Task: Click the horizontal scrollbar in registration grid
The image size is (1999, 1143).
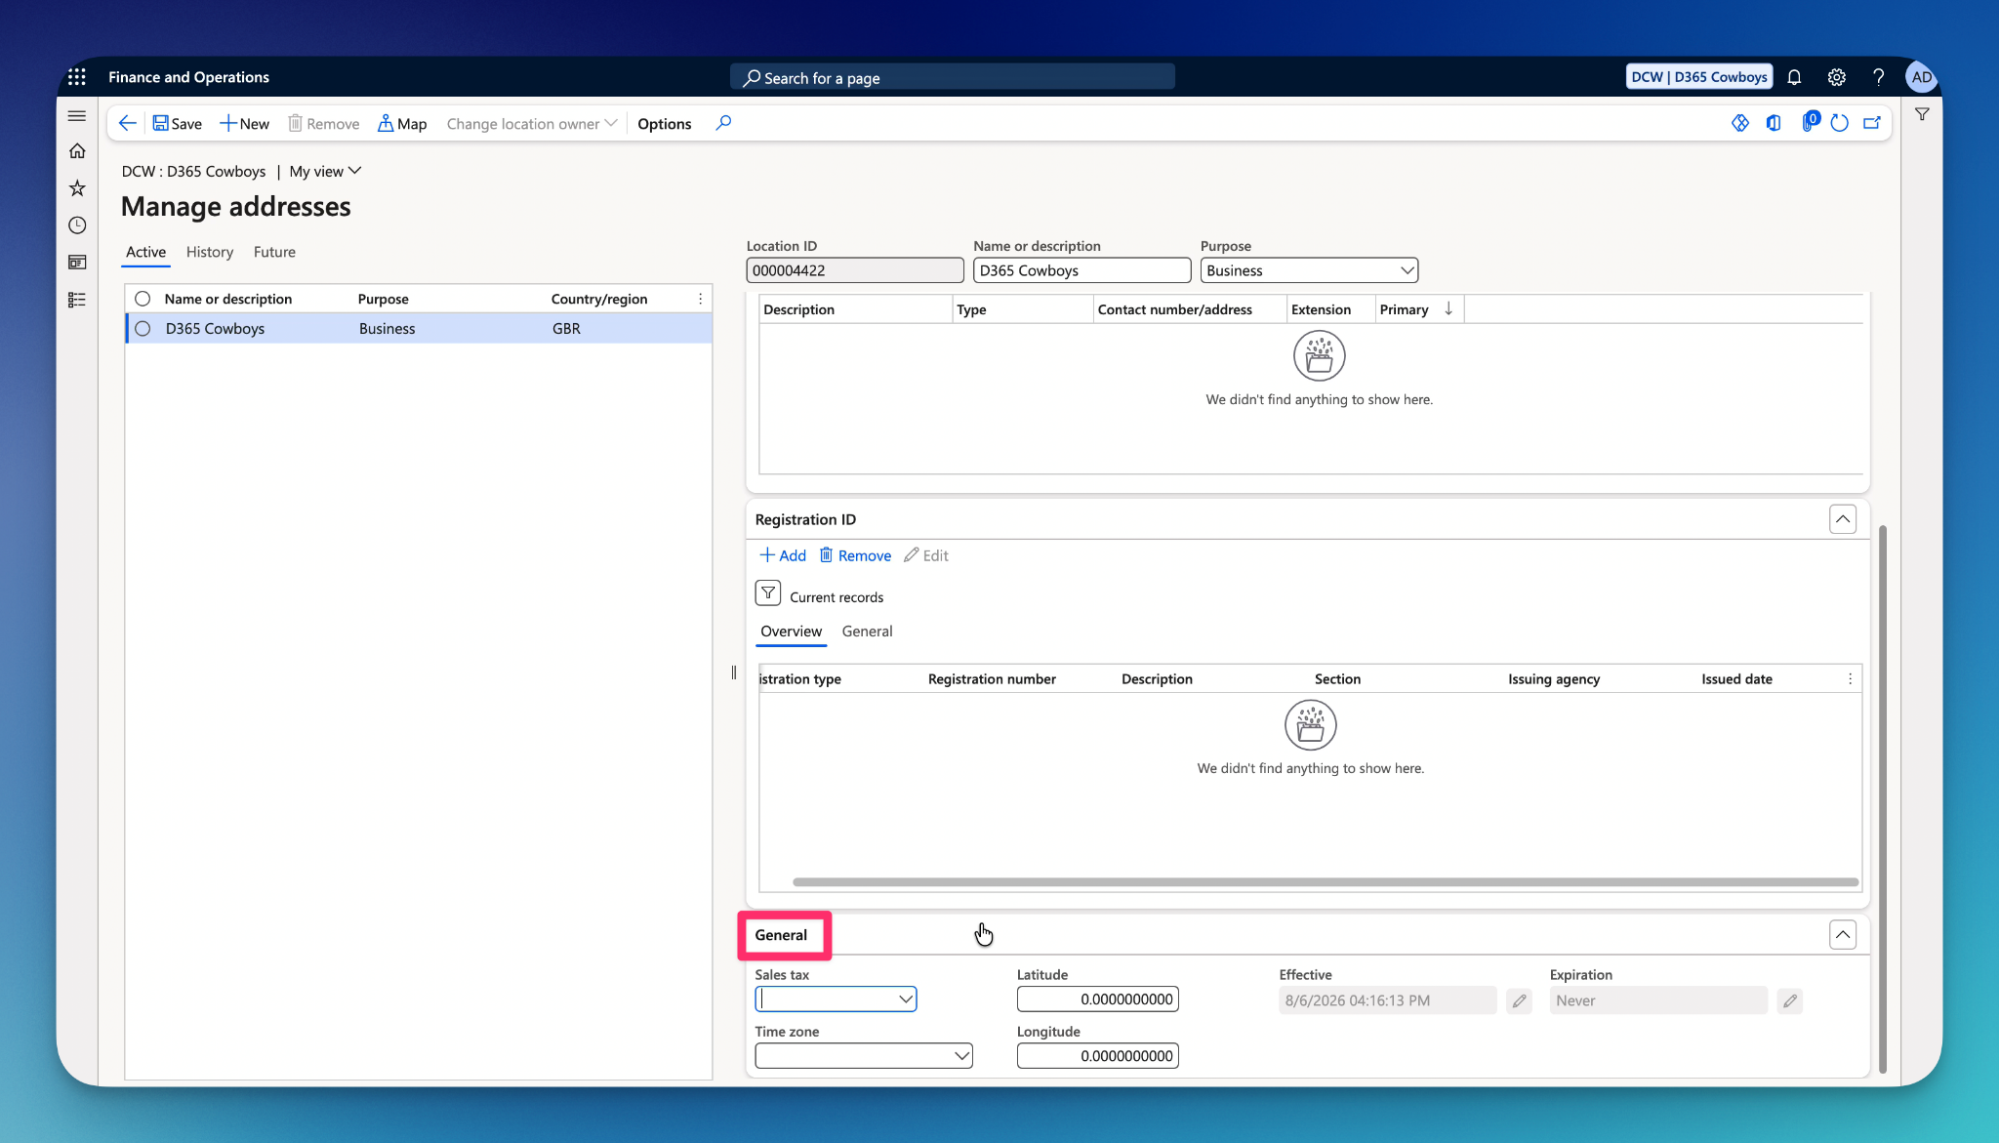Action: click(x=1325, y=882)
